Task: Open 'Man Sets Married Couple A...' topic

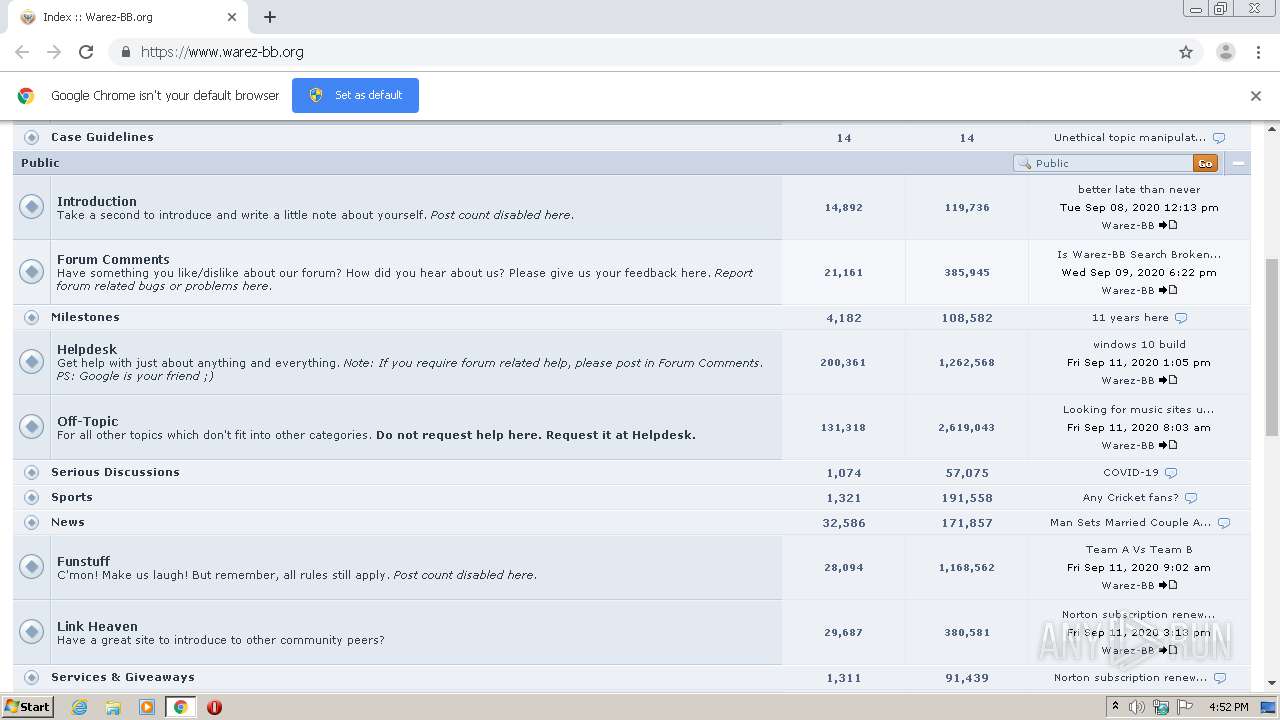Action: coord(1130,522)
